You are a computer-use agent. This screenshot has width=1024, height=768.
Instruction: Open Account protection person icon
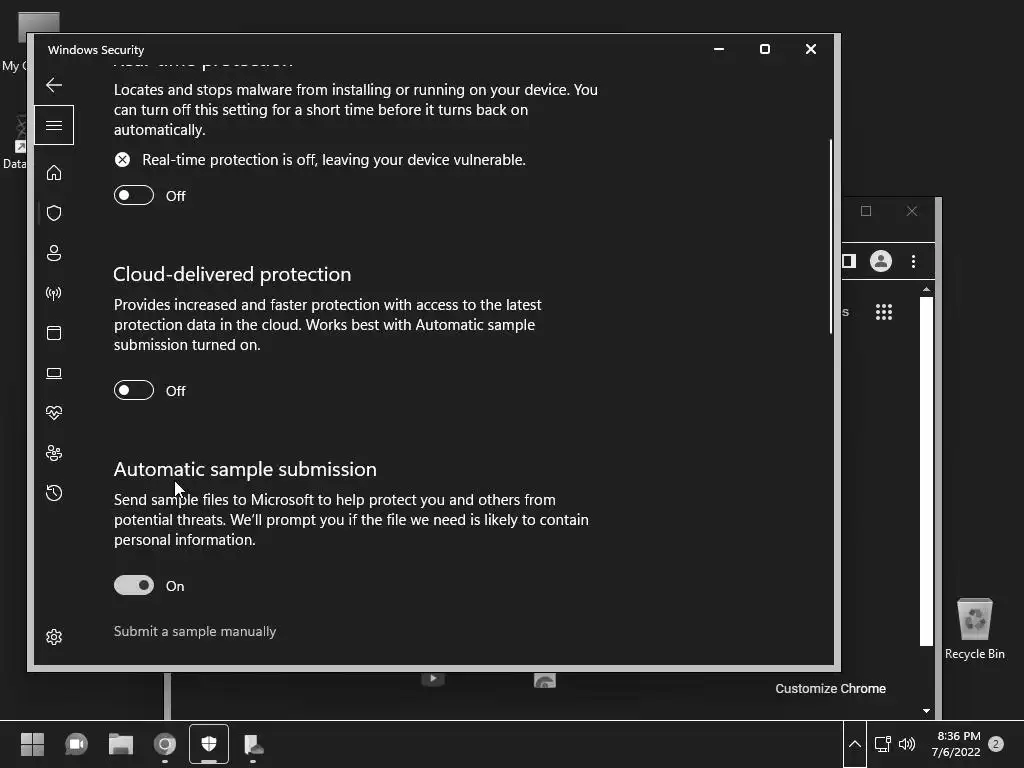point(54,253)
